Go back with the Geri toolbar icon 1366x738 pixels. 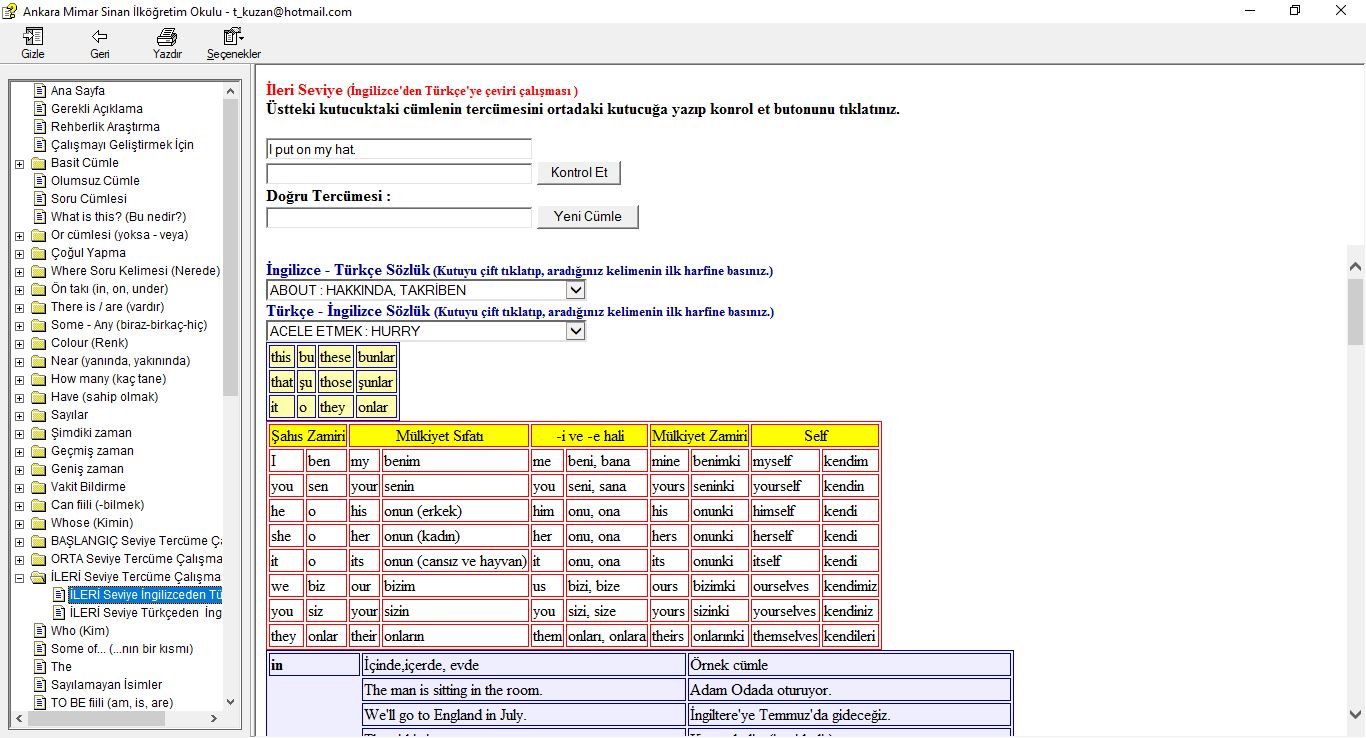[100, 37]
